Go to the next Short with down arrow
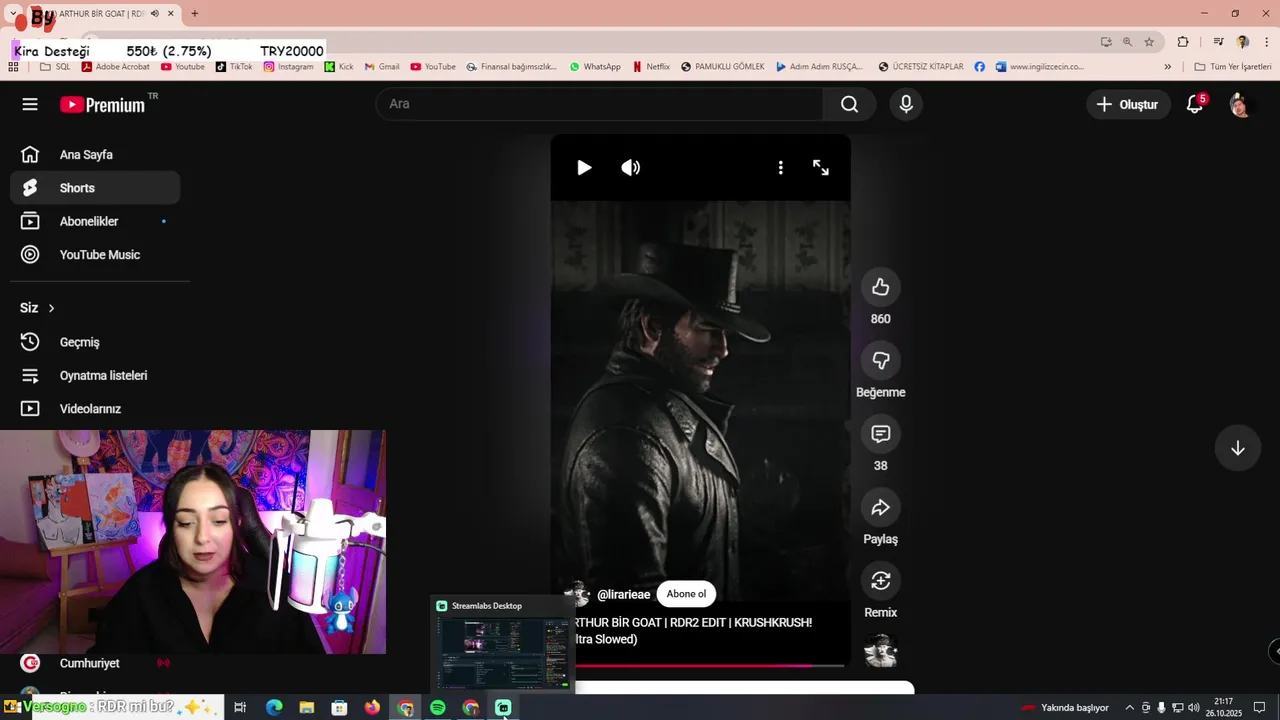 1237,448
